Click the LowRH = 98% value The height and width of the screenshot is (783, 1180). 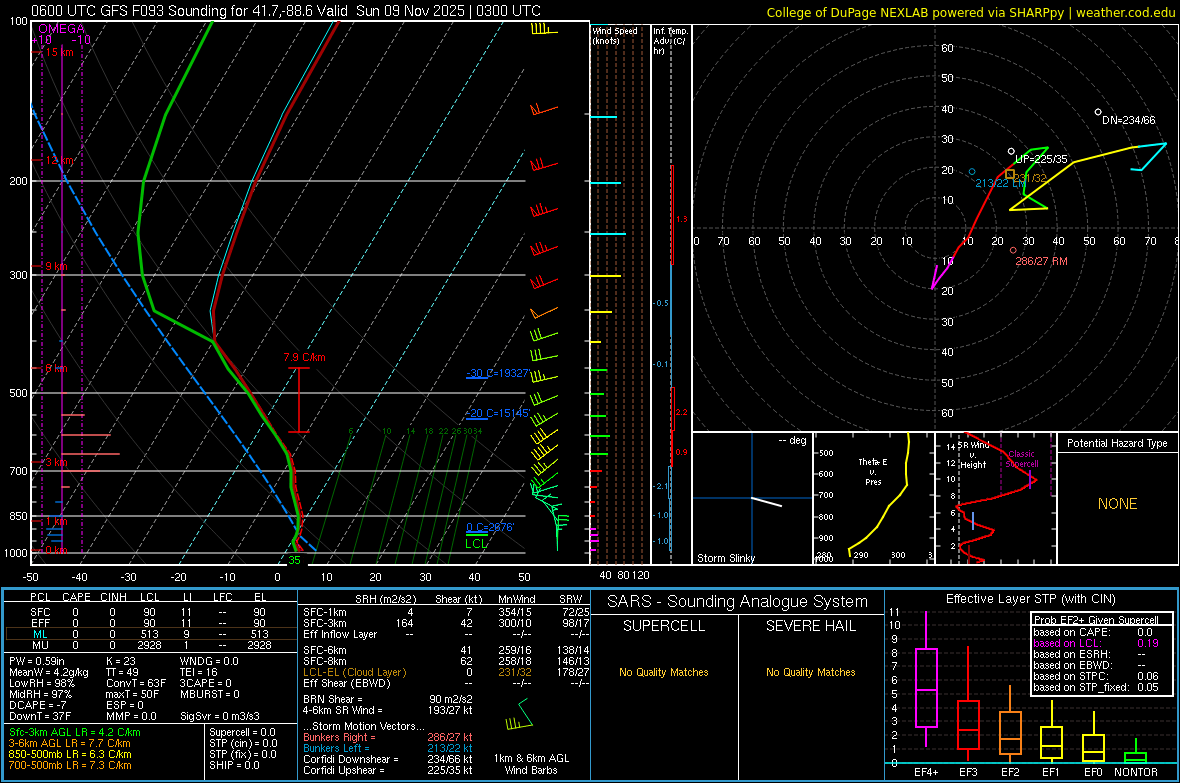click(x=41, y=684)
